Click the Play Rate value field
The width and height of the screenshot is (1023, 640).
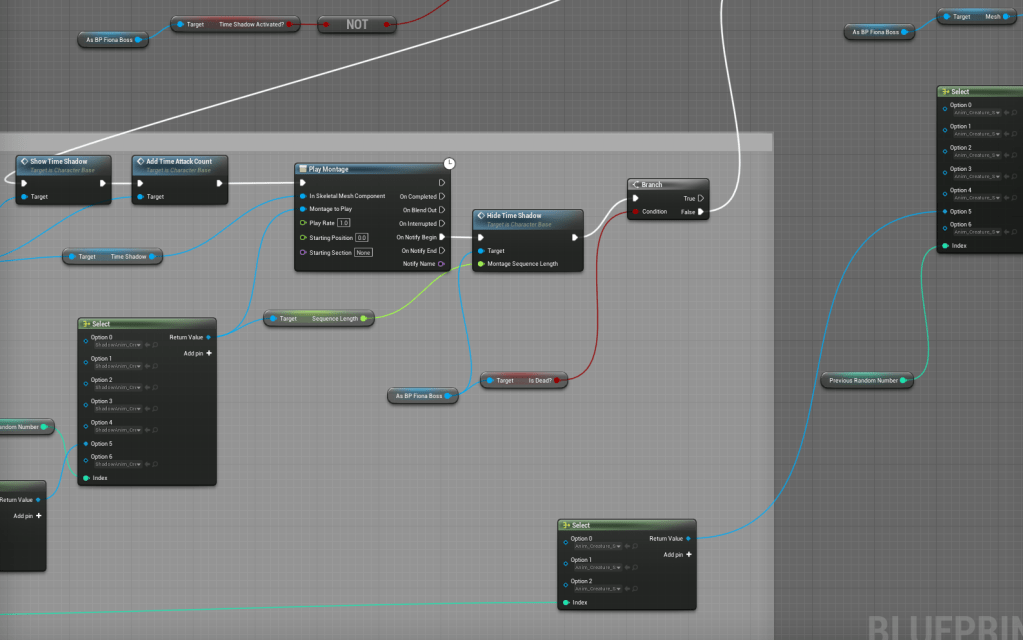point(343,223)
